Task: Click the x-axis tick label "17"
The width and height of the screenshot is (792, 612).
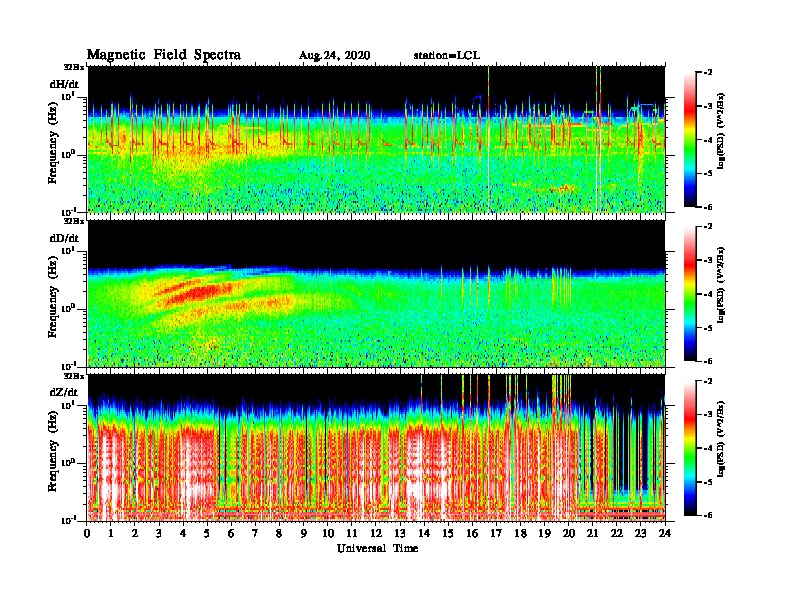Action: 496,533
